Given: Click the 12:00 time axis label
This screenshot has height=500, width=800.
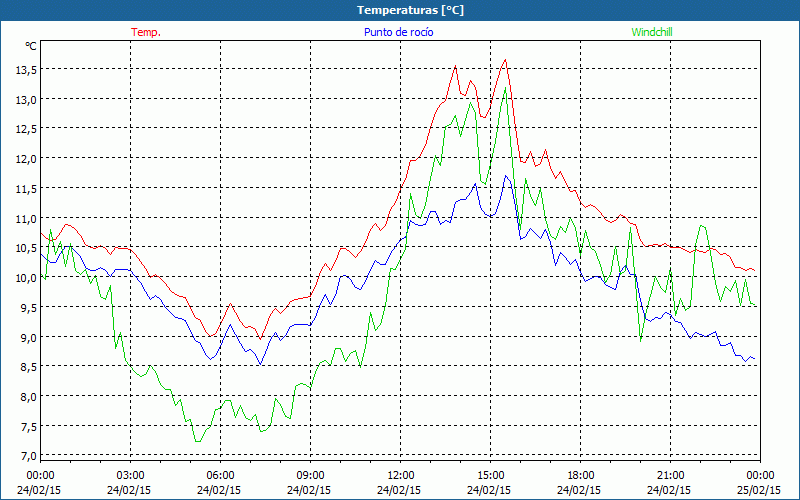Looking at the screenshot, I should click(x=401, y=476).
